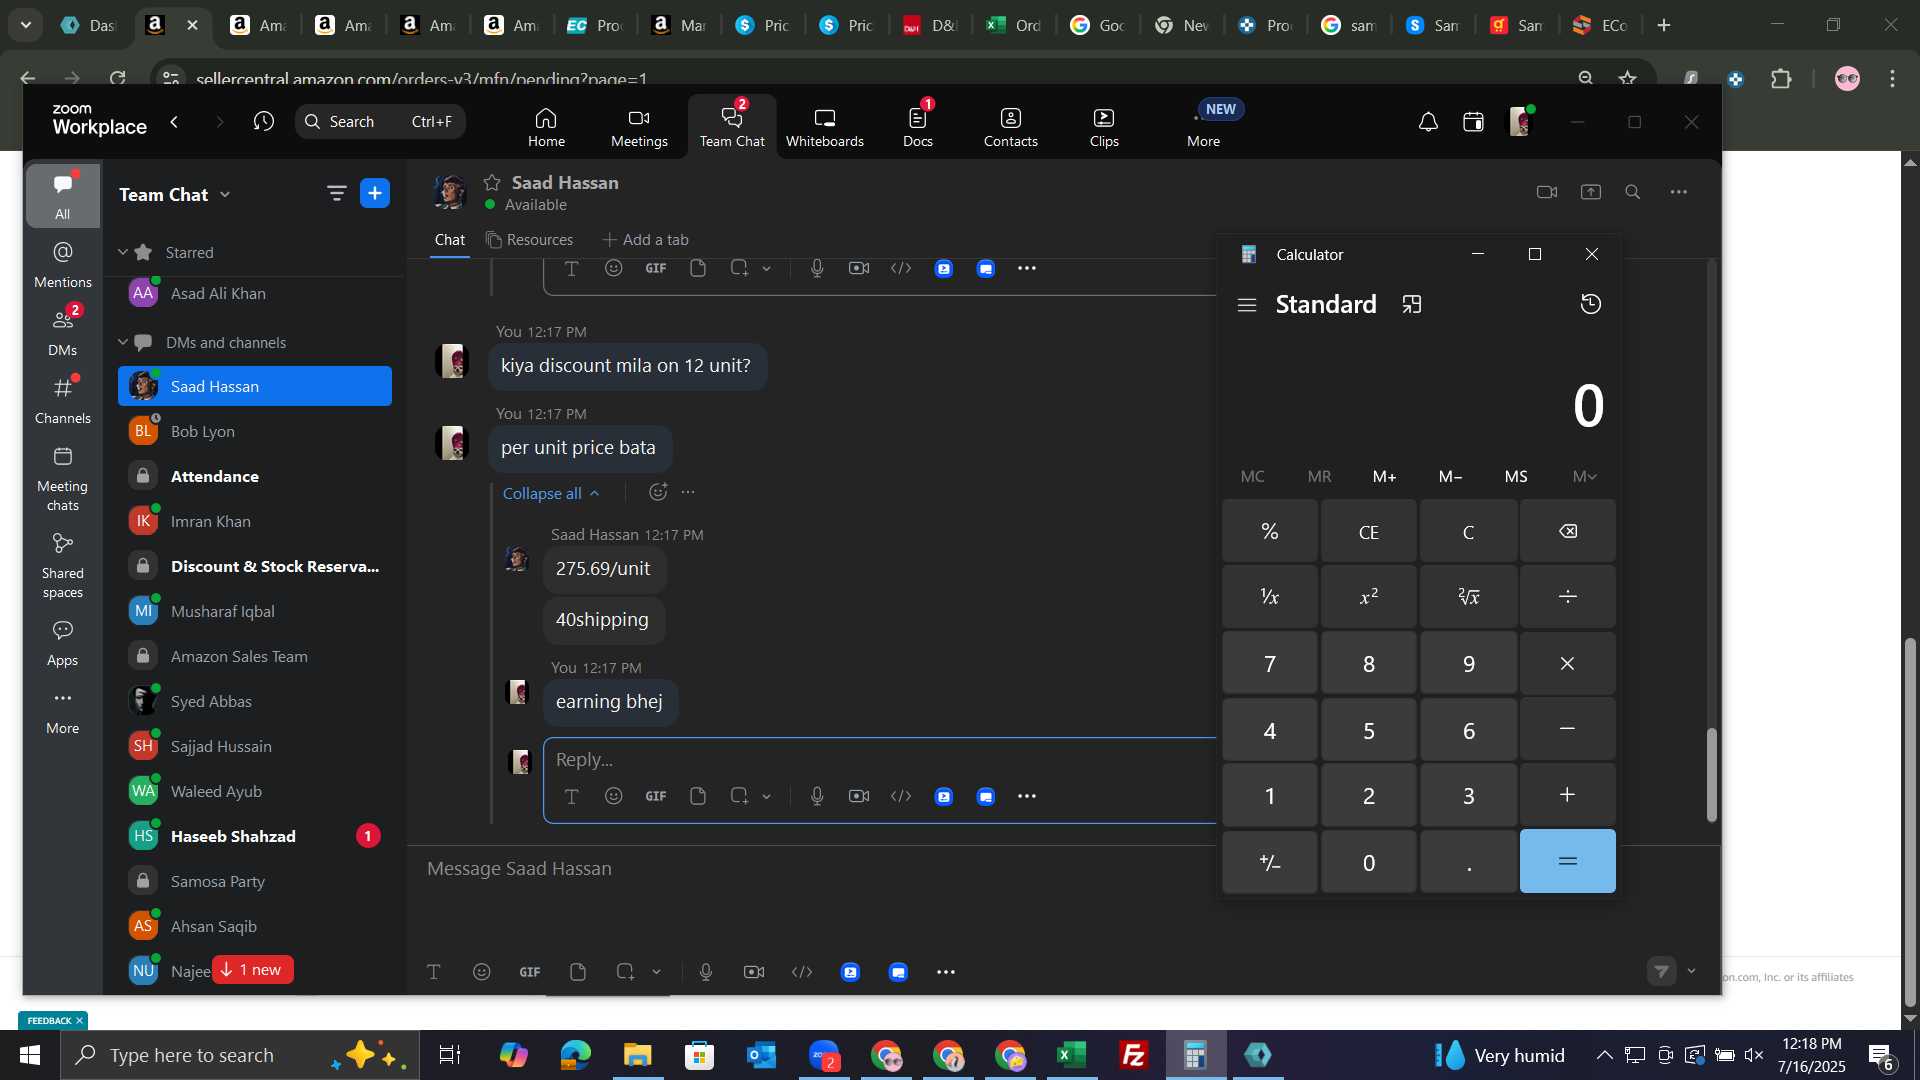This screenshot has width=1920, height=1080.
Task: Open chat header more options
Action: pos(1678,192)
